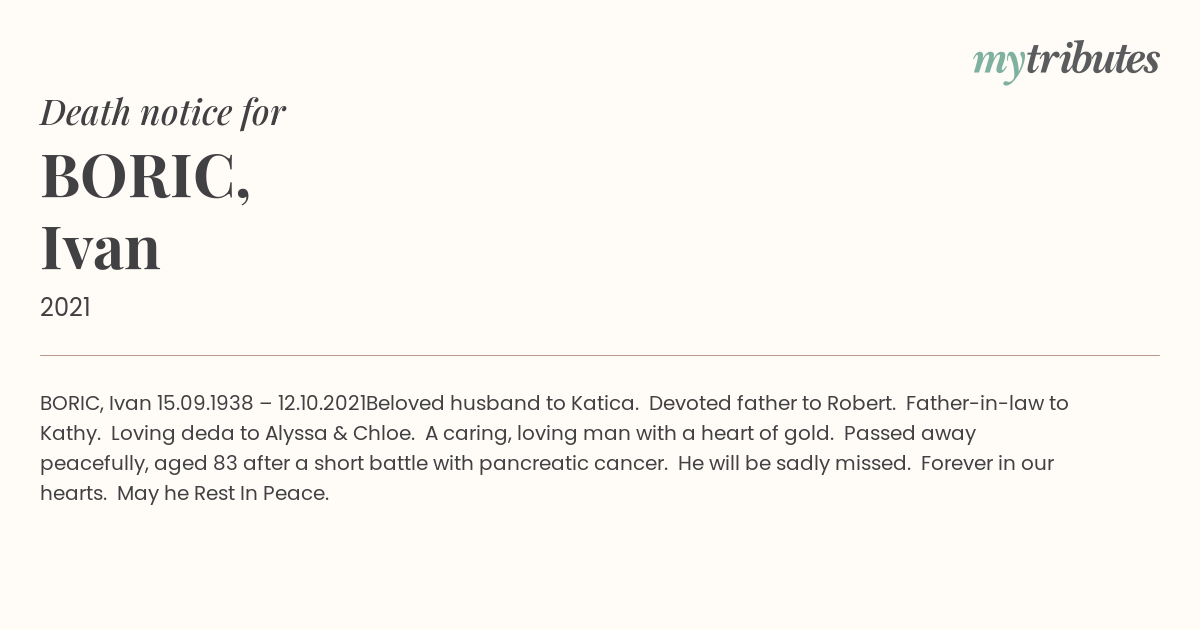Click the horizontal divider line

pos(600,355)
